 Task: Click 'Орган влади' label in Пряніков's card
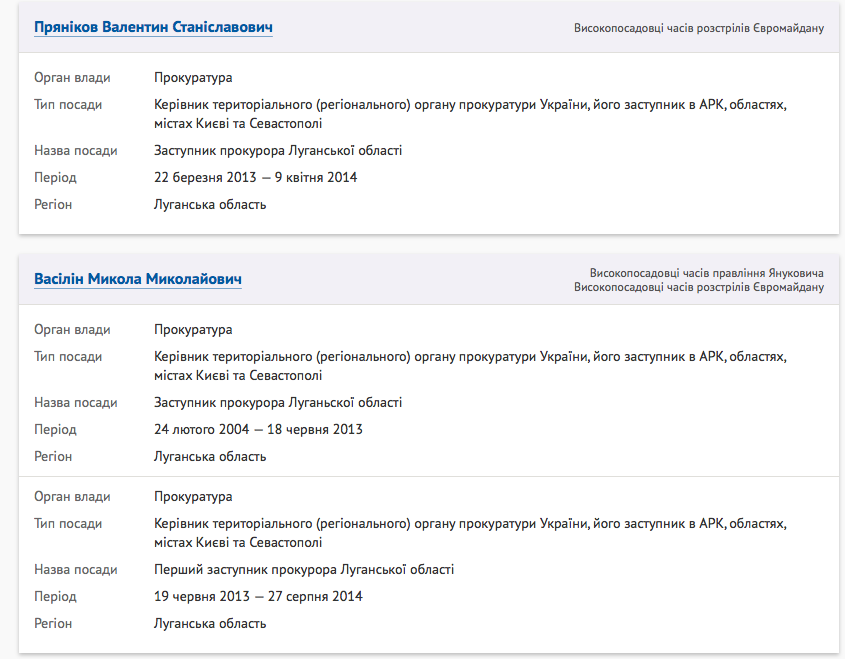coord(72,78)
